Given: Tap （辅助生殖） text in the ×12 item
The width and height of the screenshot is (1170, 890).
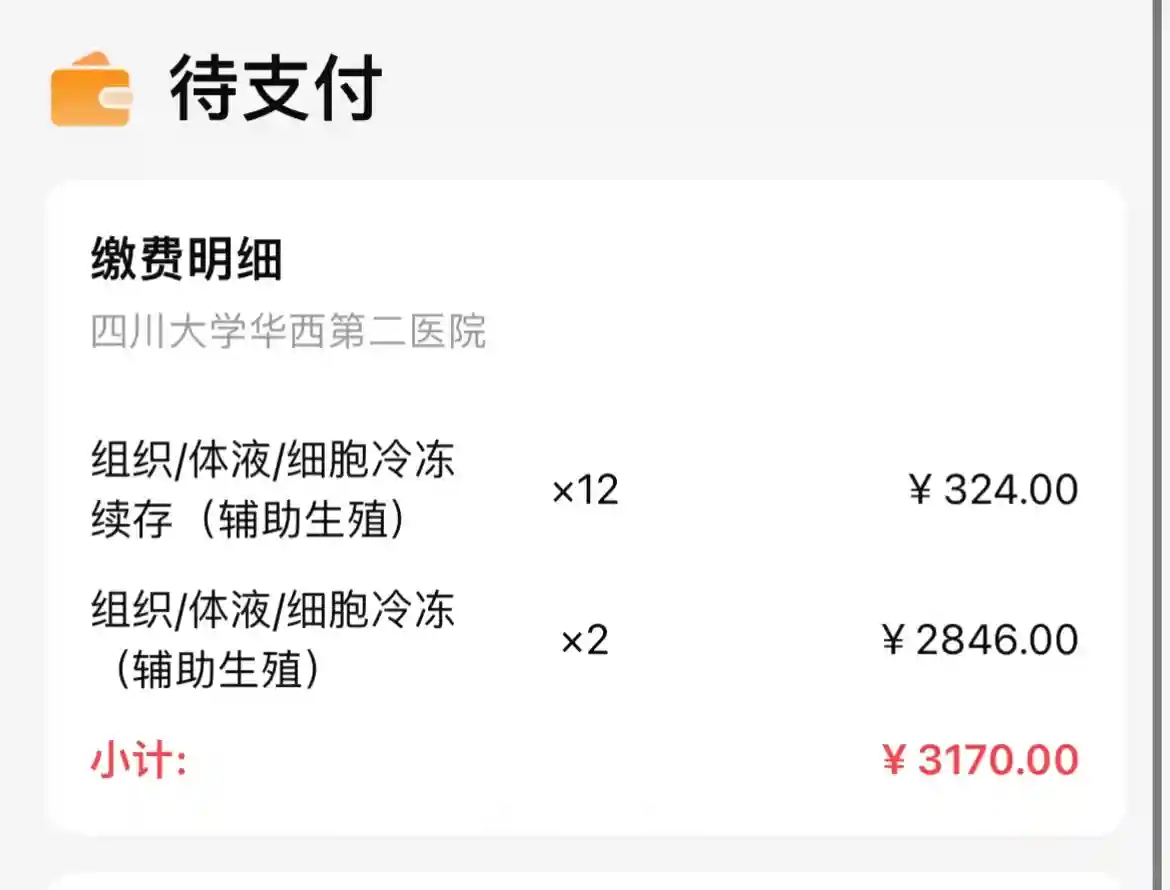Looking at the screenshot, I should (x=302, y=521).
